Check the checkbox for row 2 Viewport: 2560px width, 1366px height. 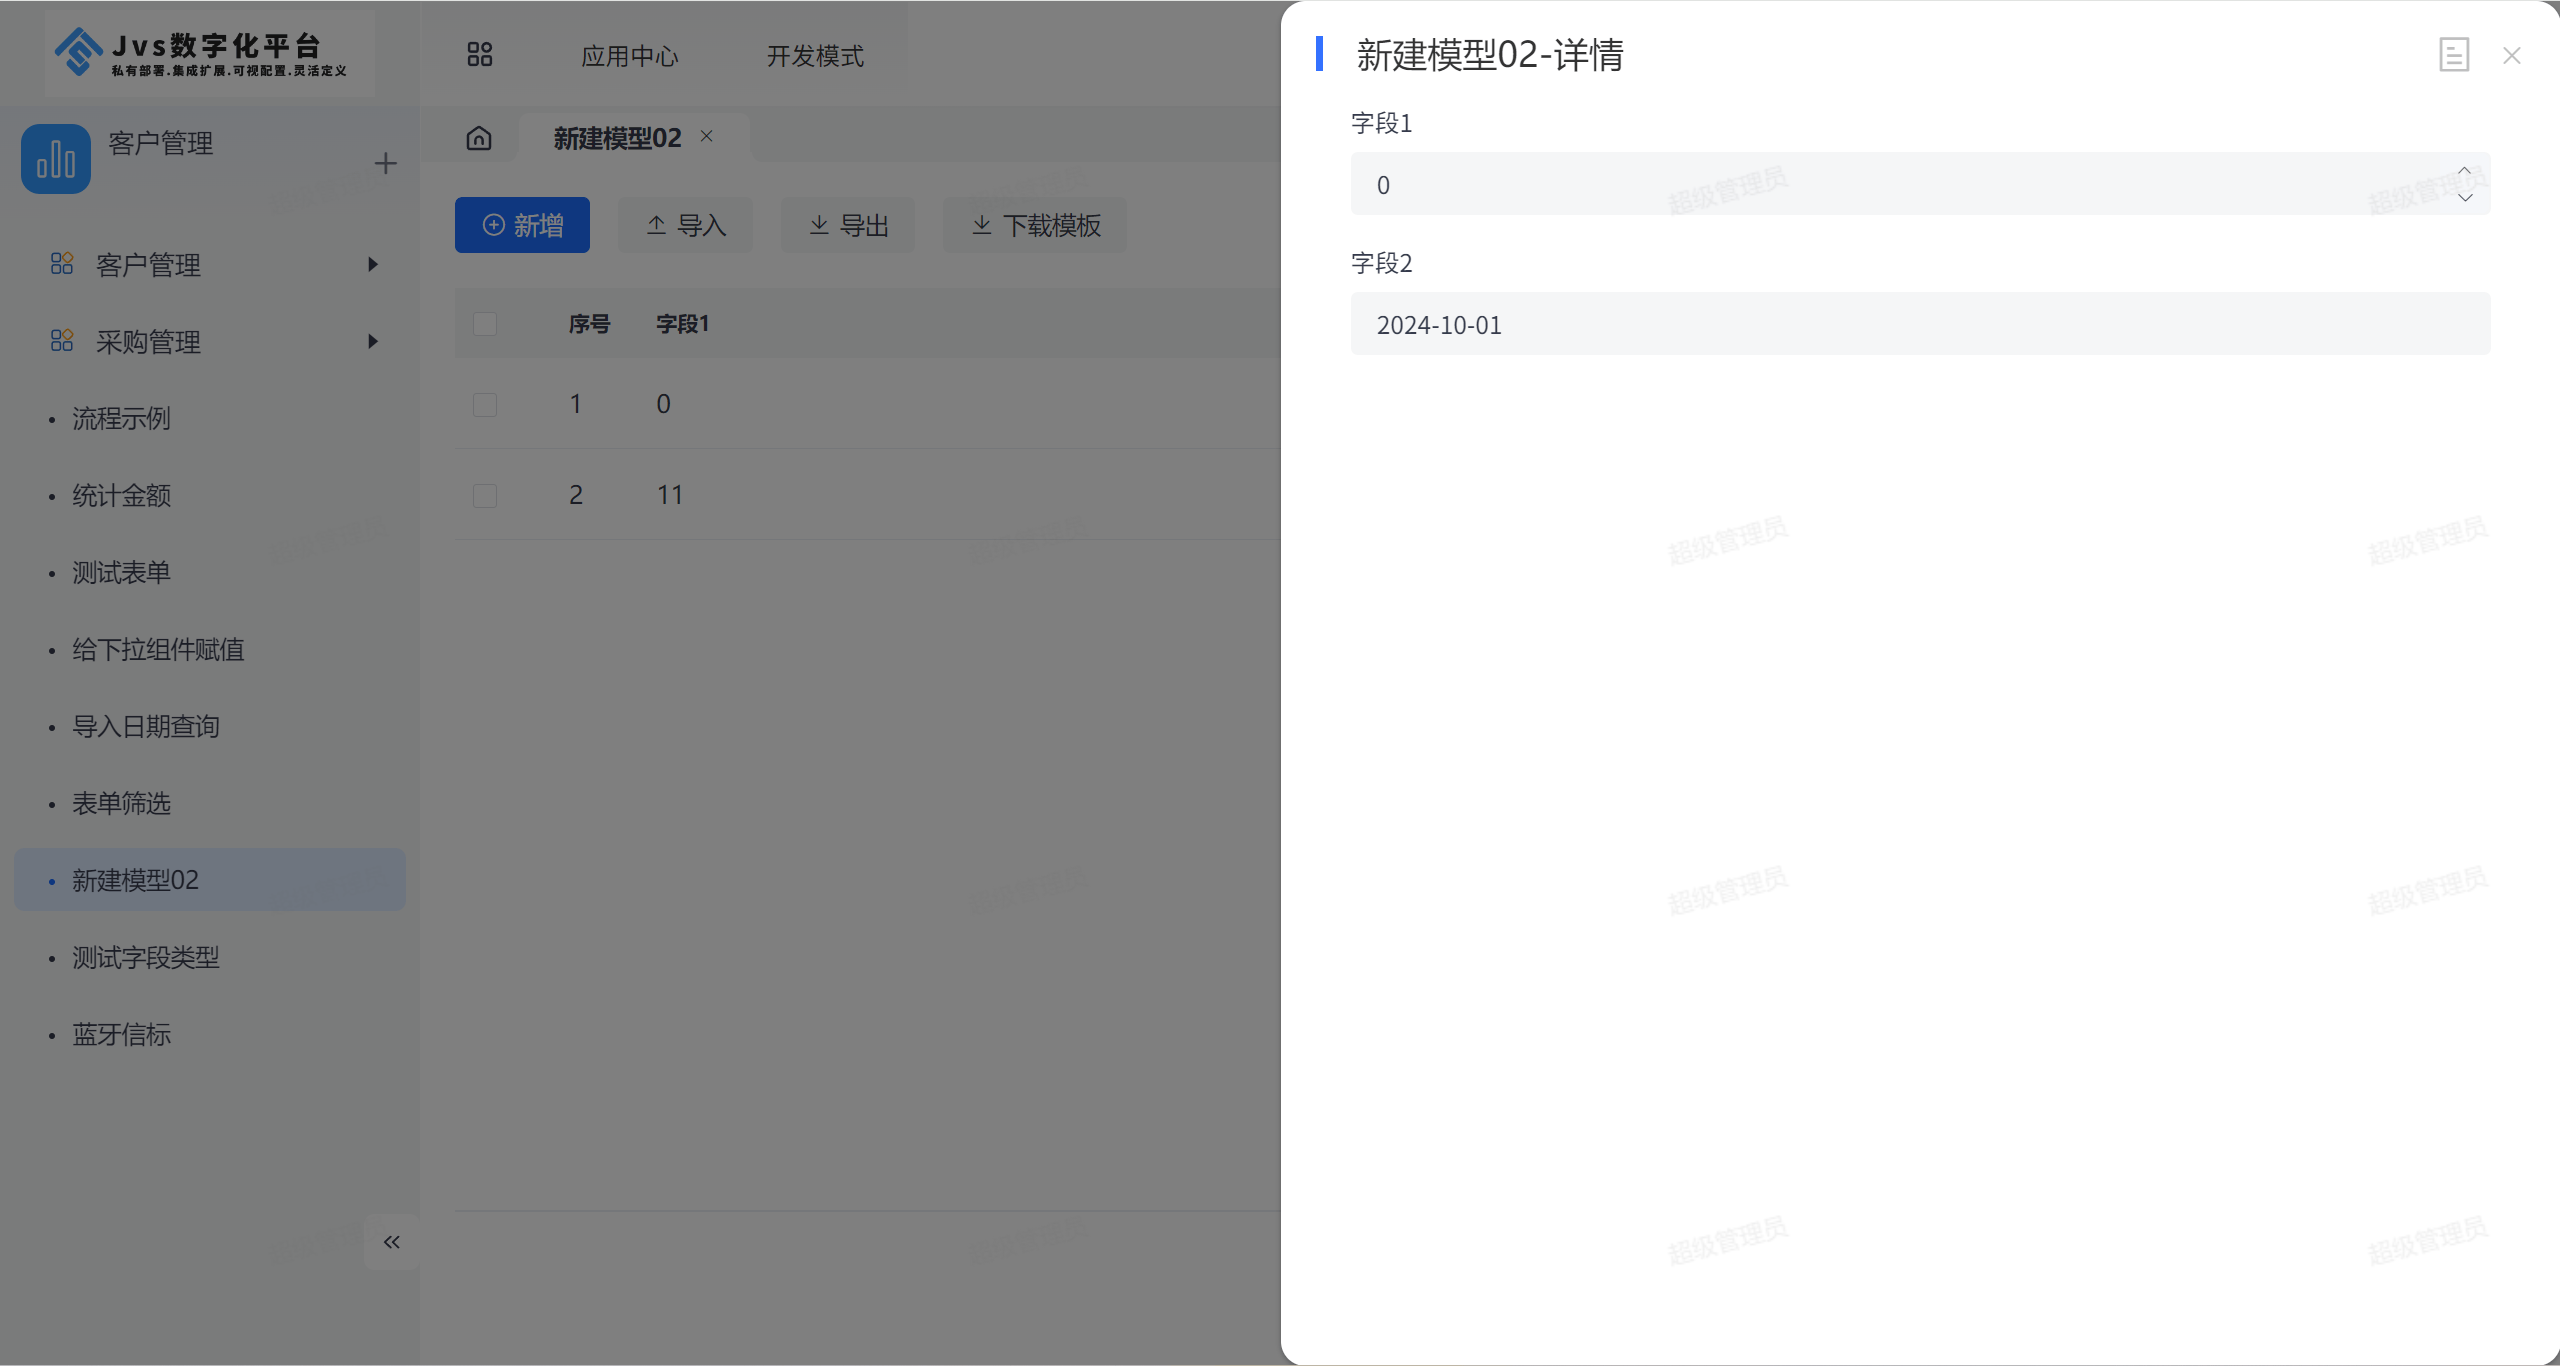point(485,496)
